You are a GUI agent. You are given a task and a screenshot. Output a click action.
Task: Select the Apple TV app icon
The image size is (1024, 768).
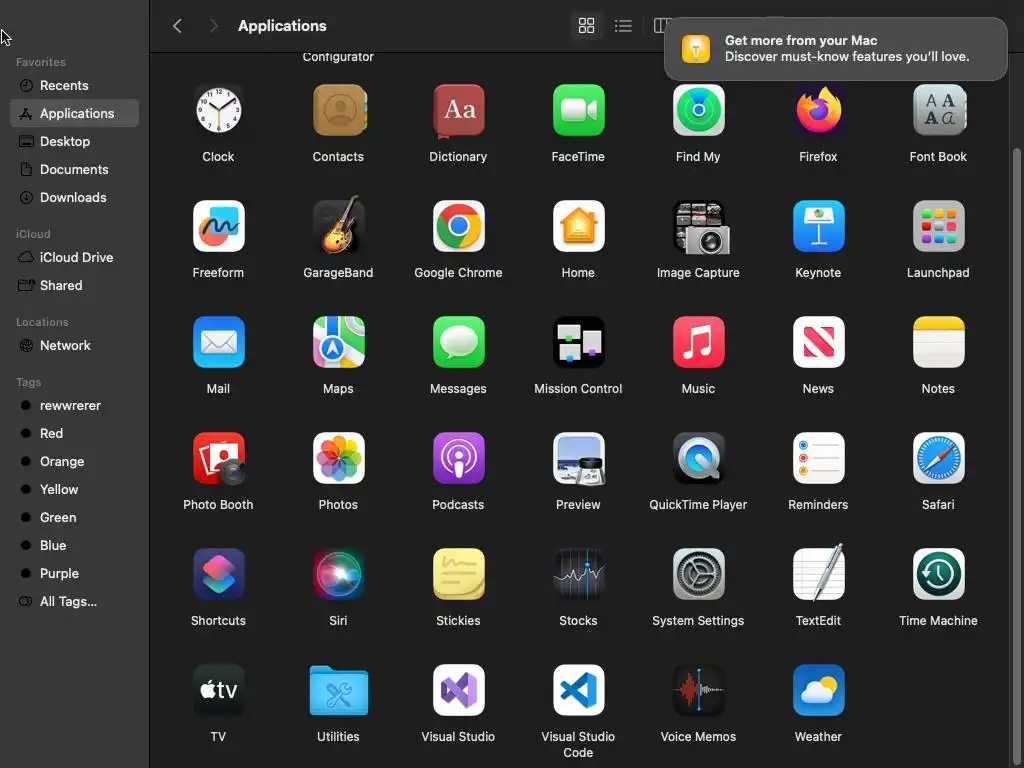218,690
